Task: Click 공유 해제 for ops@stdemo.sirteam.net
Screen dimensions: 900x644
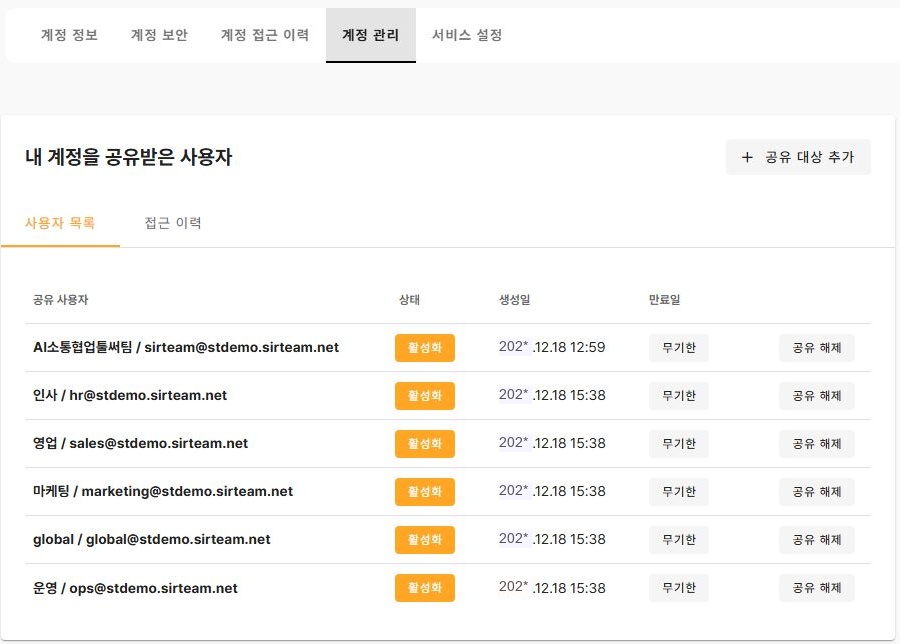Action: [817, 588]
